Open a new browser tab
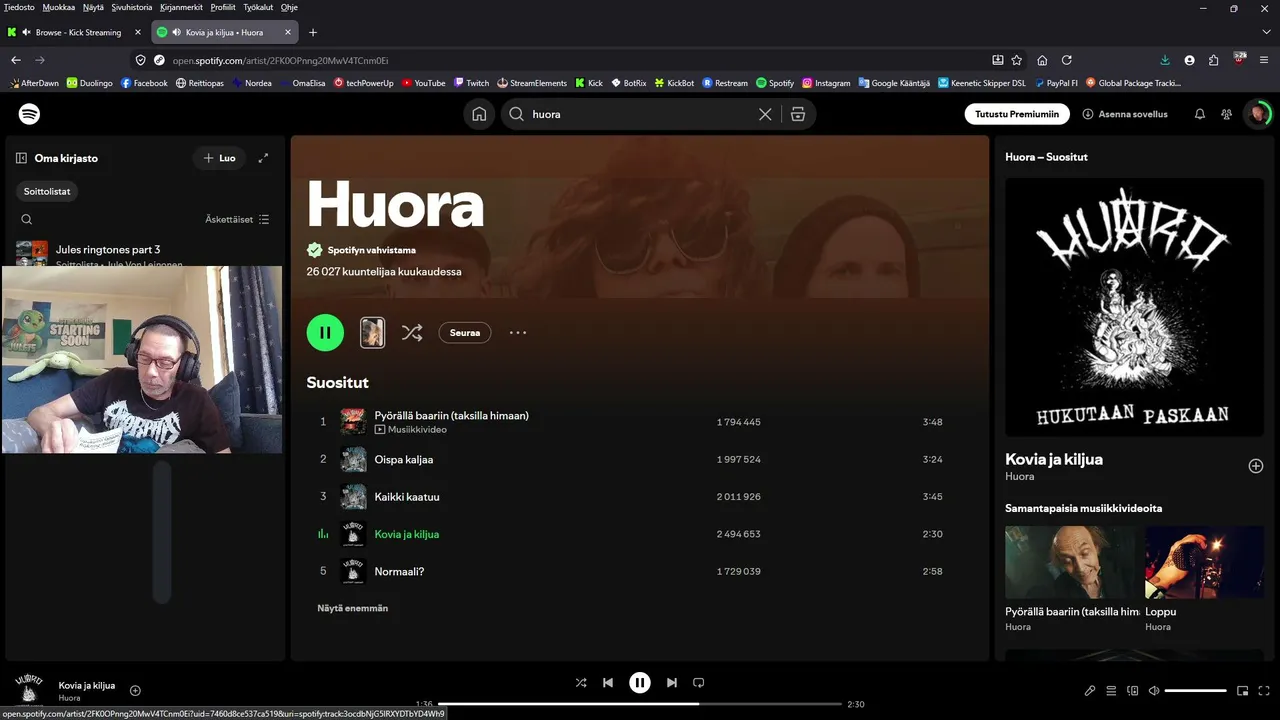 [313, 32]
